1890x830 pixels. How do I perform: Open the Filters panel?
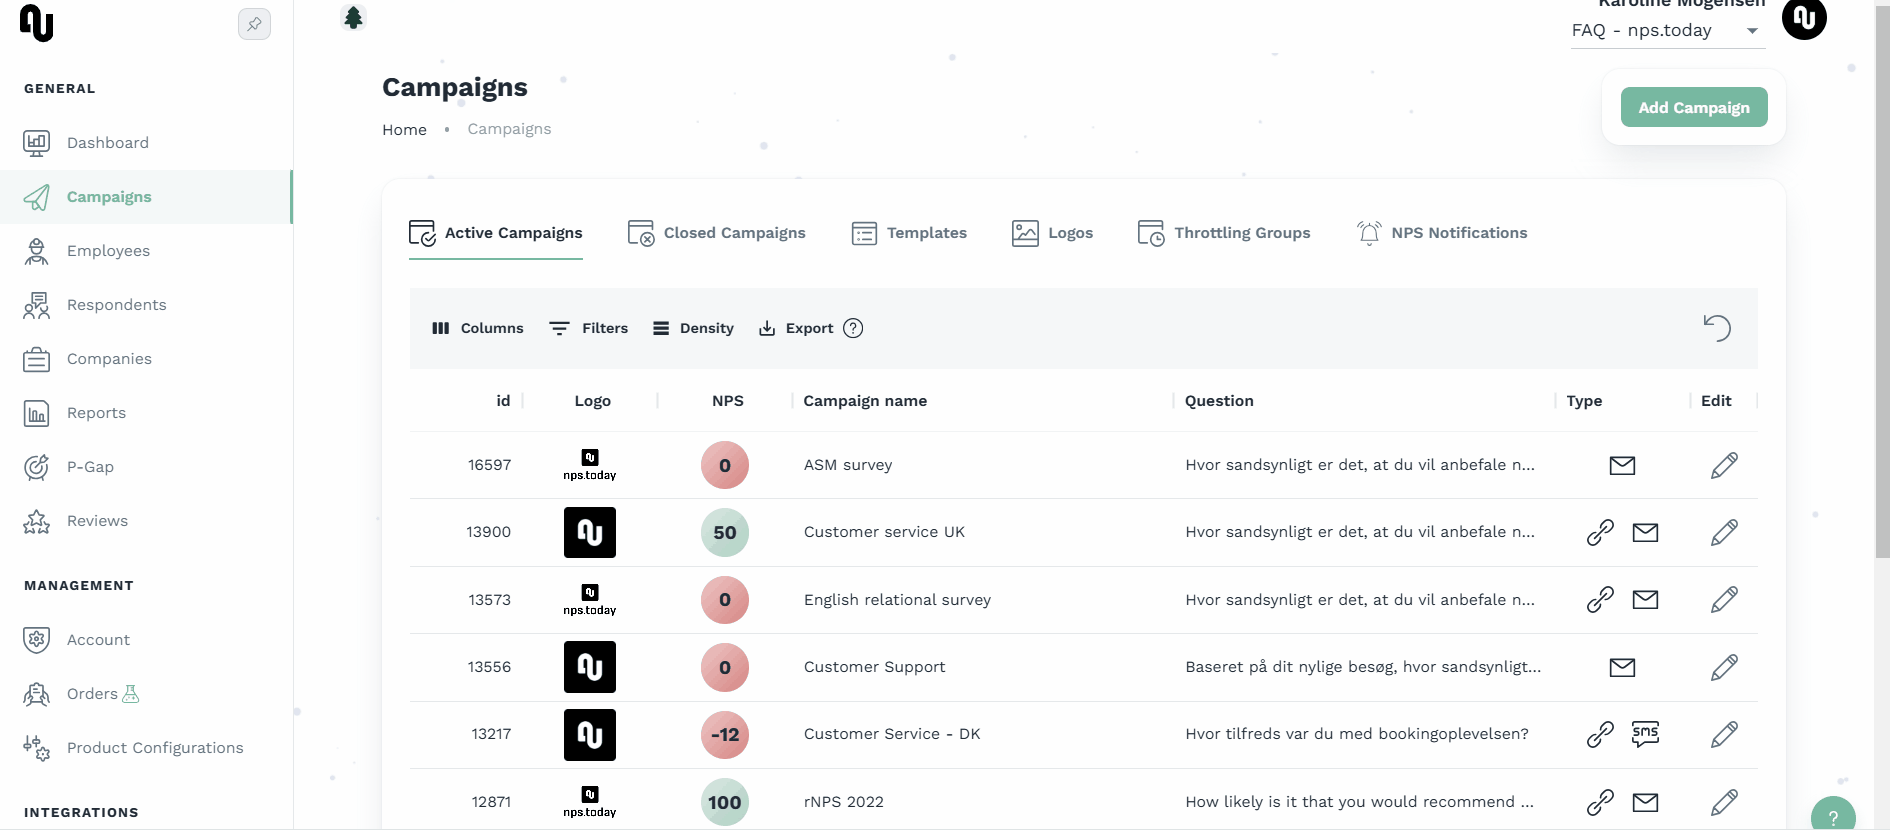(x=589, y=328)
